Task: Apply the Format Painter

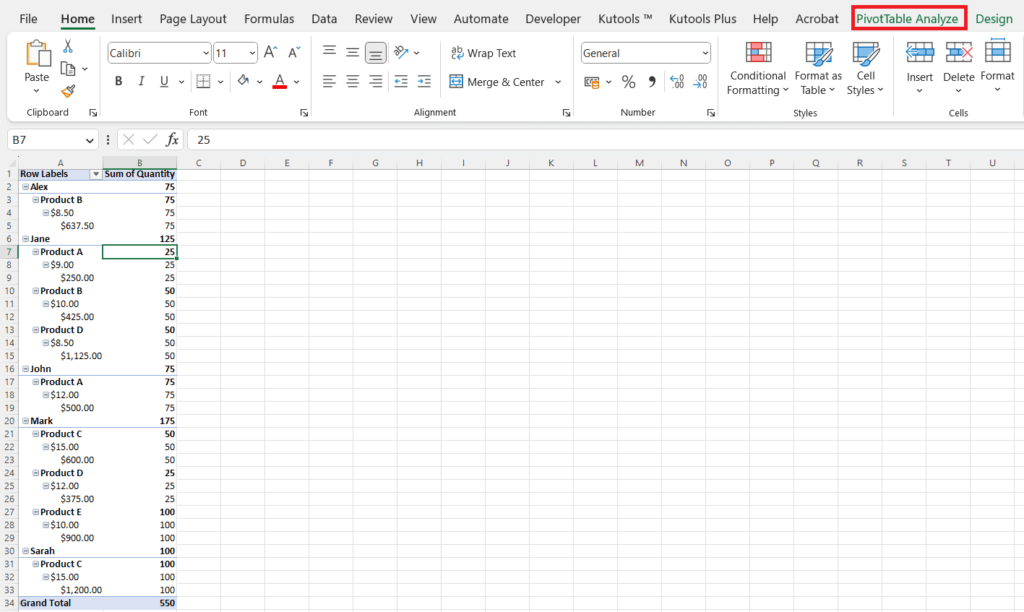Action: [67, 92]
